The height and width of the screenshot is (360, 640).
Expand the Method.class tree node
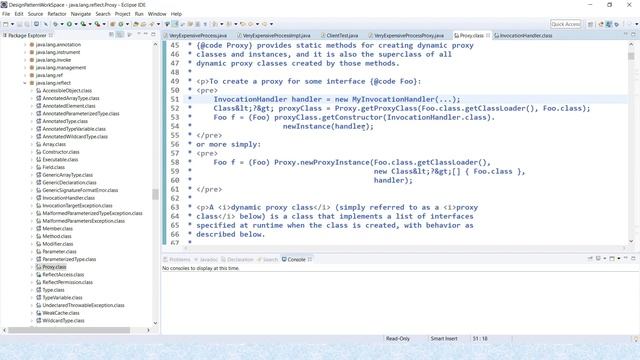click(32, 236)
